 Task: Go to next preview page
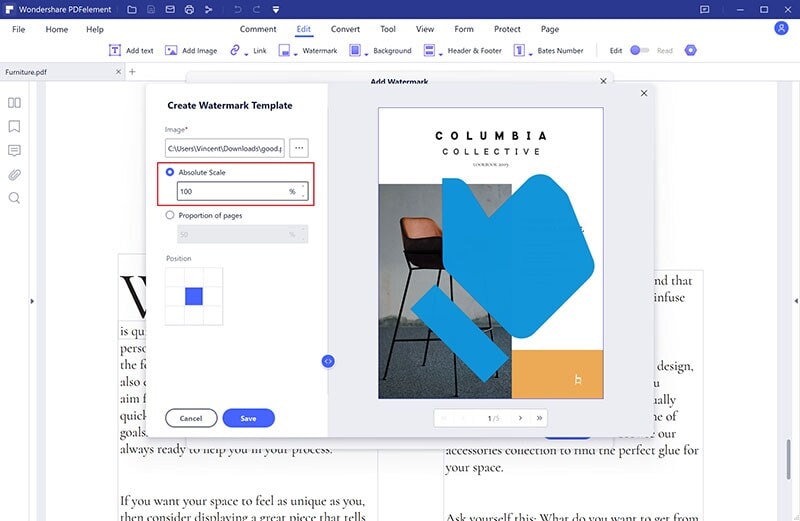coord(520,418)
